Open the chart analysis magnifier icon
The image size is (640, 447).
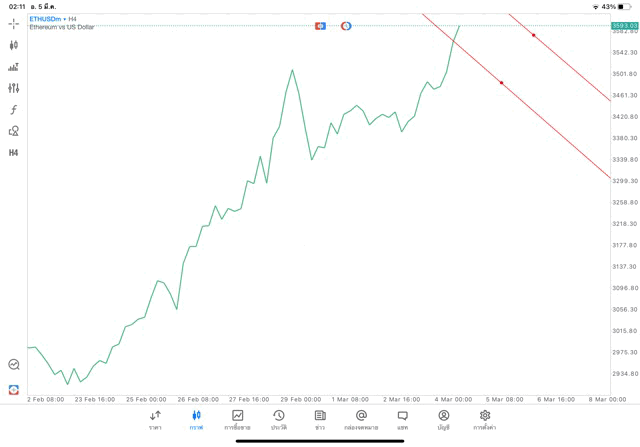(14, 365)
